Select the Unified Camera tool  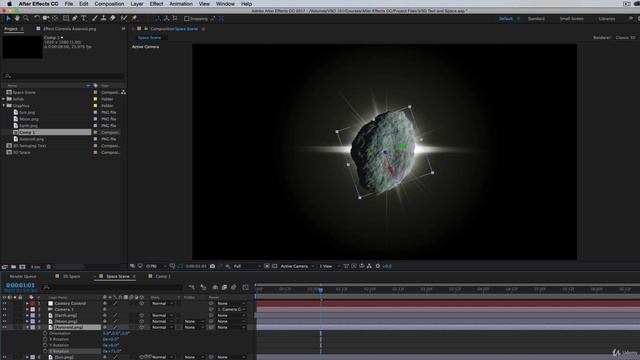(x=46, y=18)
